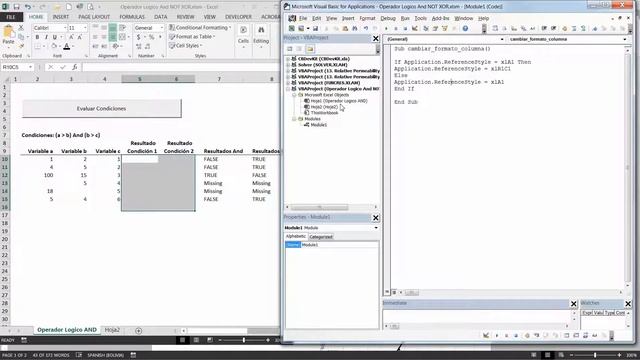Save the project from the VBA toolbar
The width and height of the screenshot is (640, 360).
pos(315,29)
